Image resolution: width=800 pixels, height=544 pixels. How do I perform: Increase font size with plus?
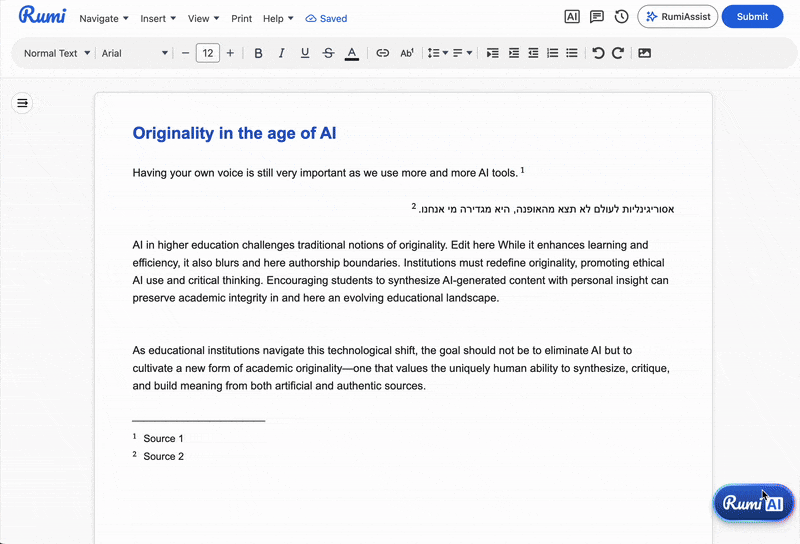pos(230,53)
